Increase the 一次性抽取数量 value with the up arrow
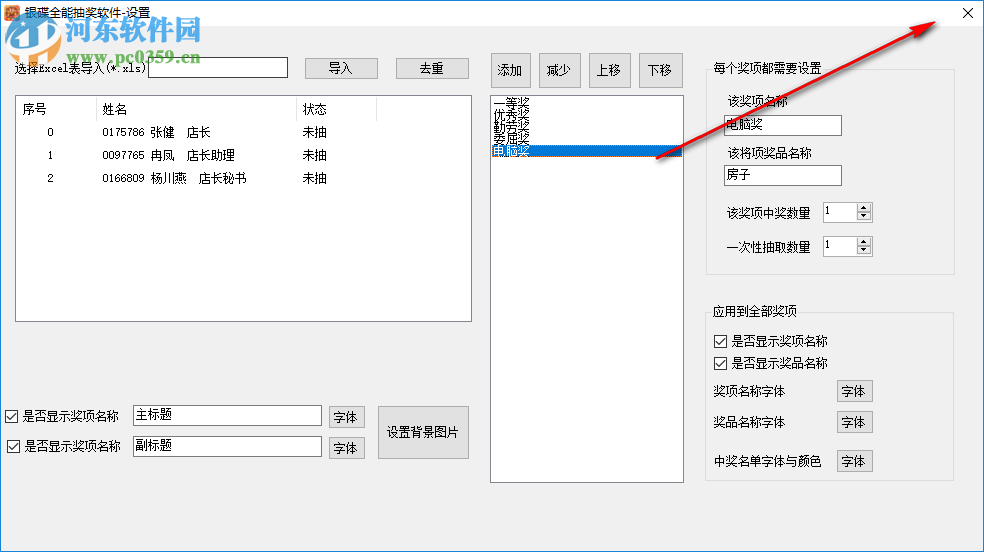 [864, 242]
